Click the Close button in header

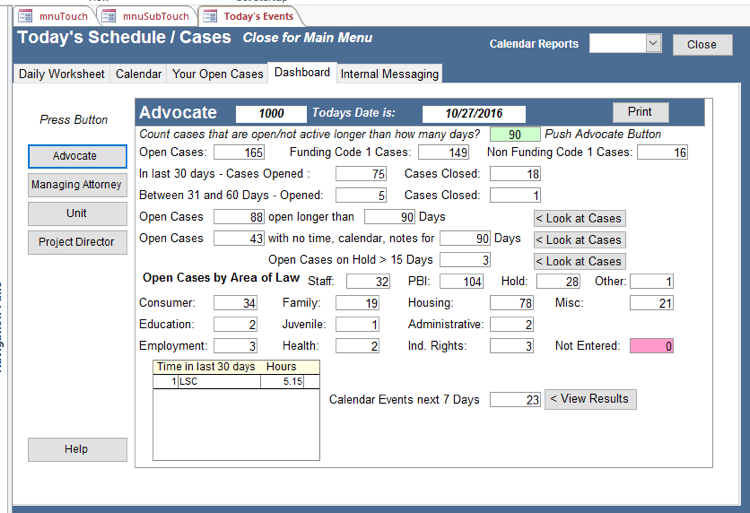click(x=702, y=44)
